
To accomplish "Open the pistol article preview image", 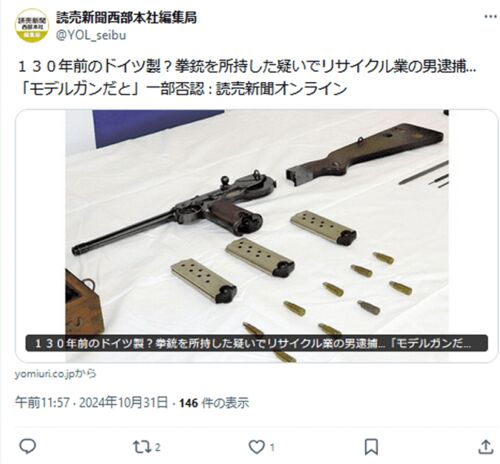I will coord(257,236).
